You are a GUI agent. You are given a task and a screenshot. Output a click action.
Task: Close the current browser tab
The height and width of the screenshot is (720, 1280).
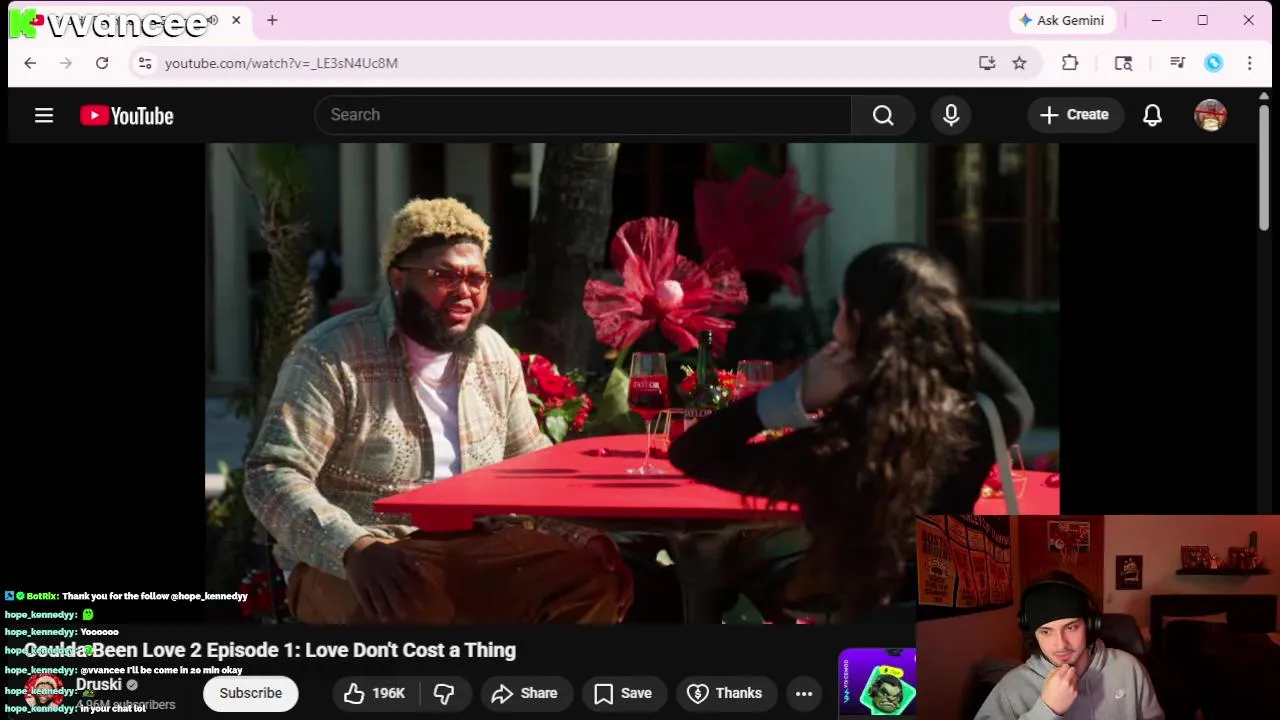(x=236, y=20)
